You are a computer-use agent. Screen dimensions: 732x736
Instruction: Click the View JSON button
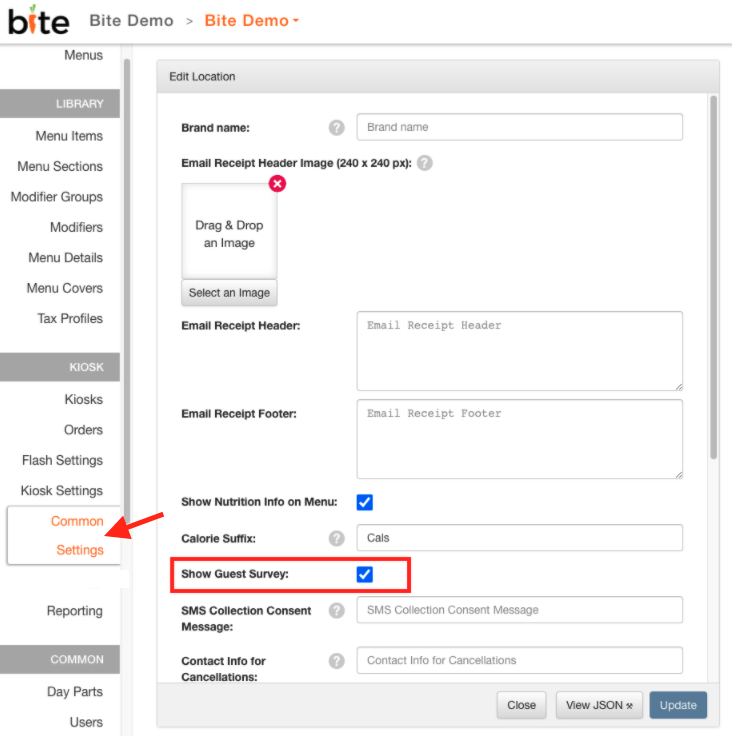pyautogui.click(x=599, y=705)
